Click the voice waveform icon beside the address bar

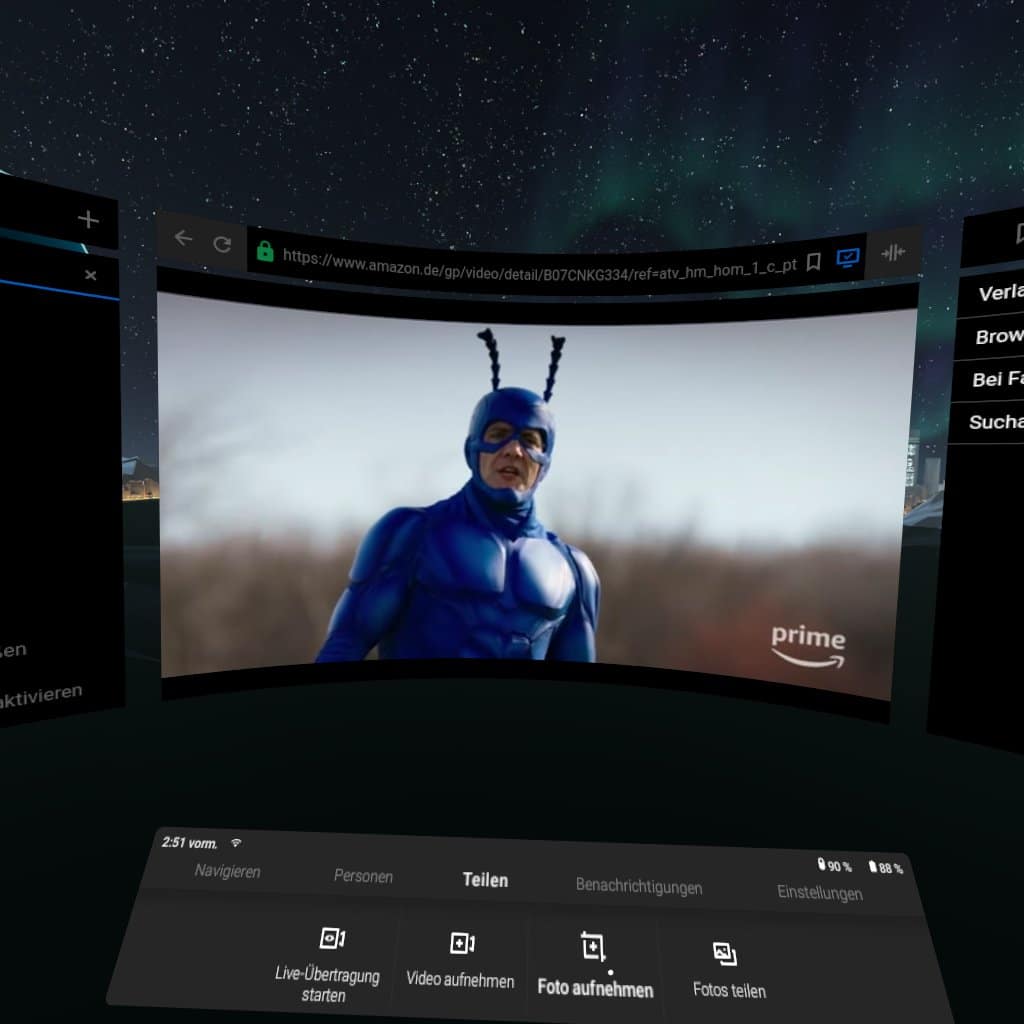(893, 253)
